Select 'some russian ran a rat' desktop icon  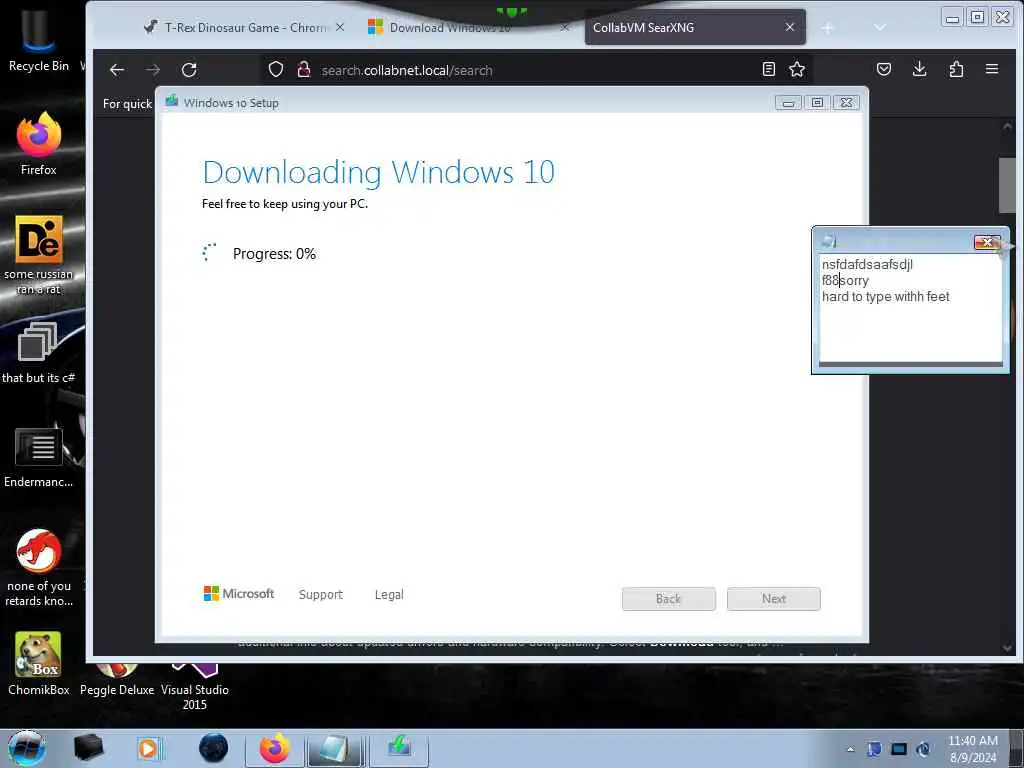pyautogui.click(x=39, y=255)
